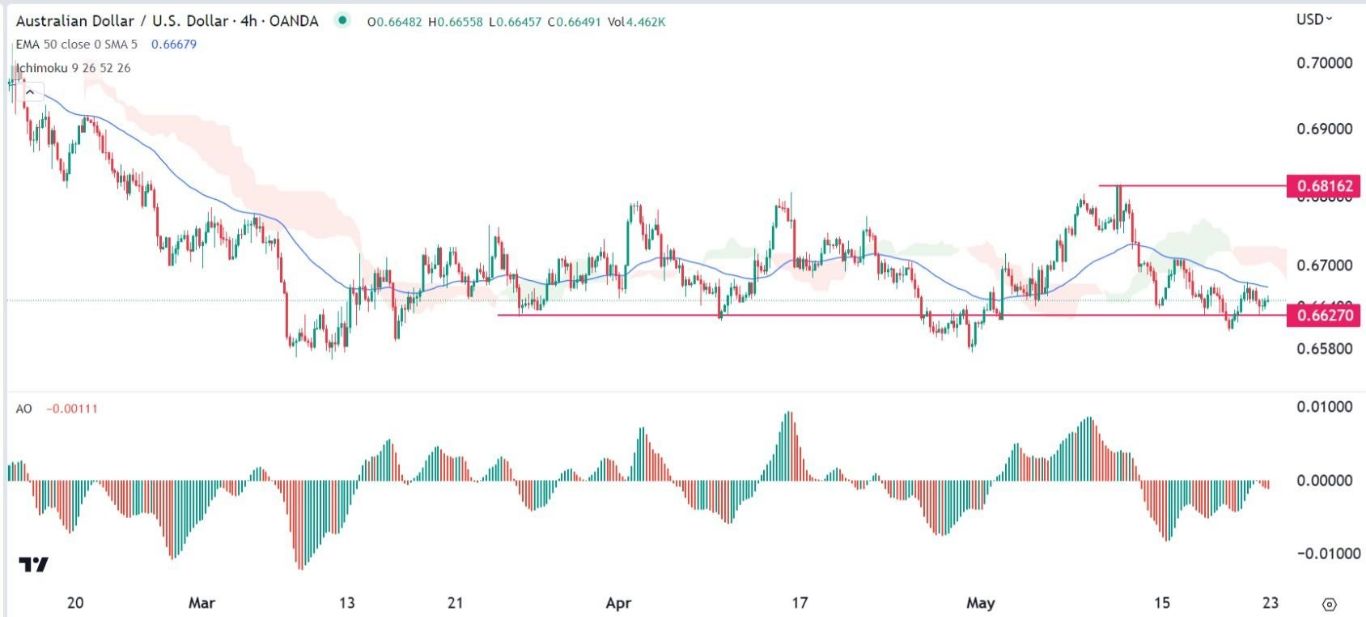Click the Apr label on the time axis

[620, 603]
